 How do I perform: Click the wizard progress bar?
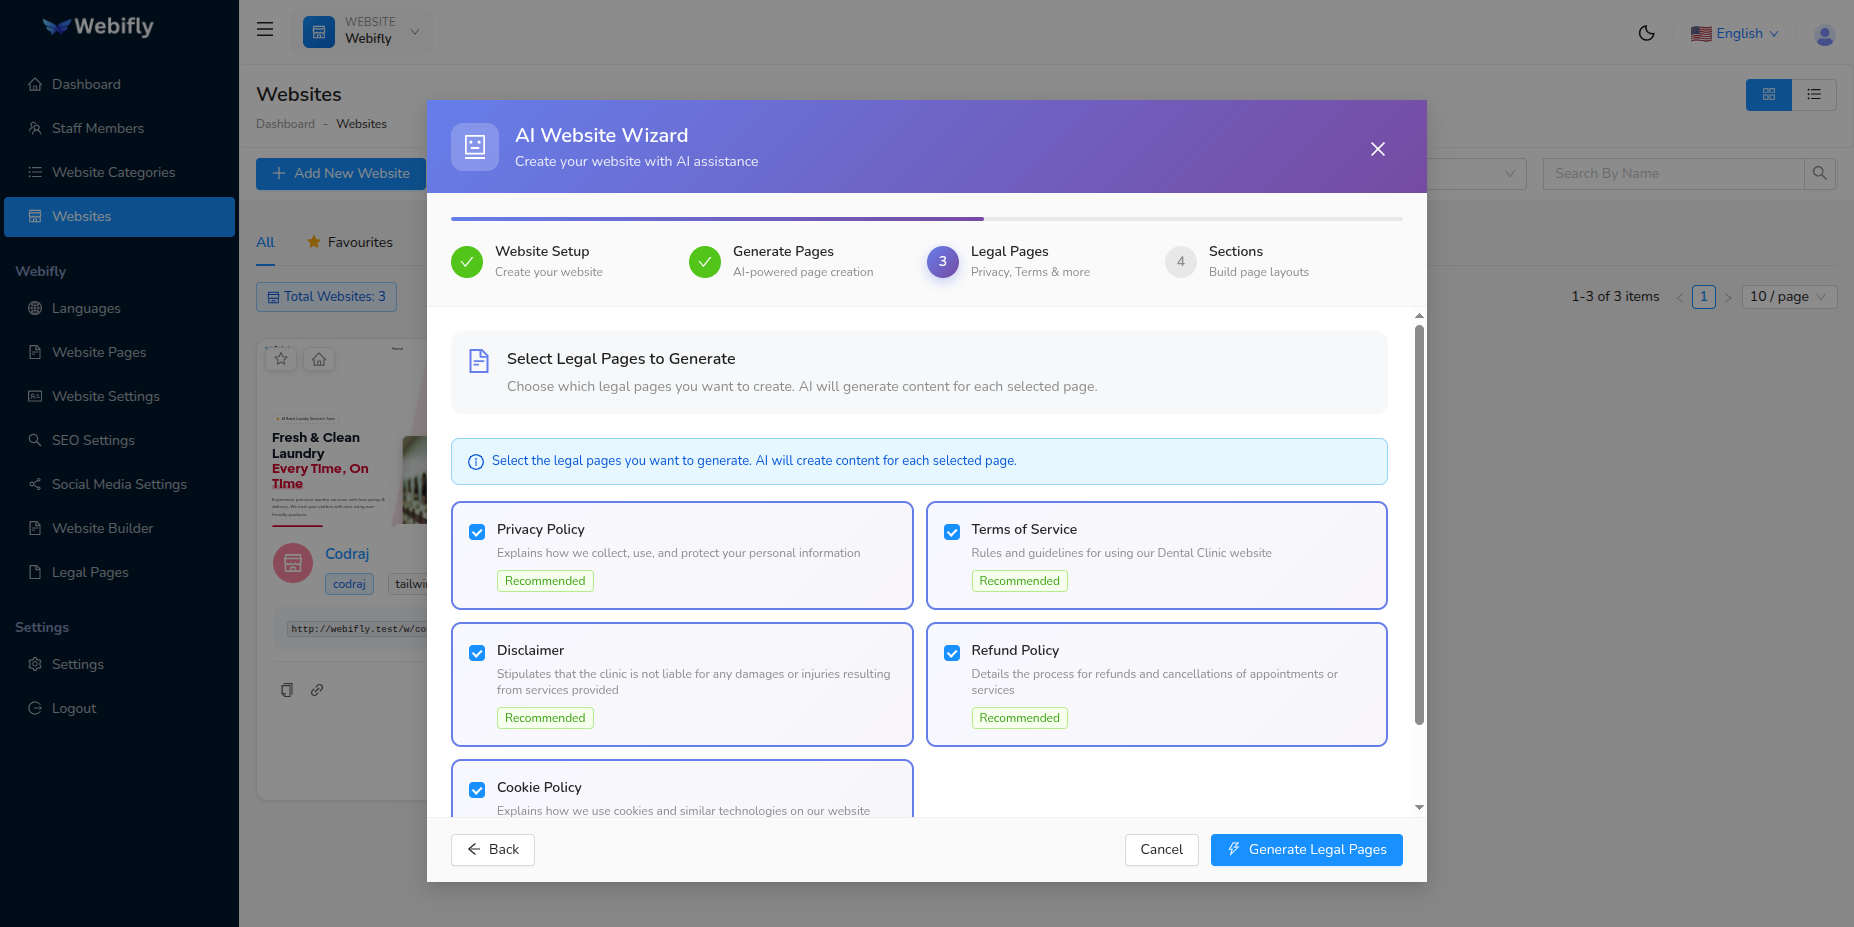[926, 218]
